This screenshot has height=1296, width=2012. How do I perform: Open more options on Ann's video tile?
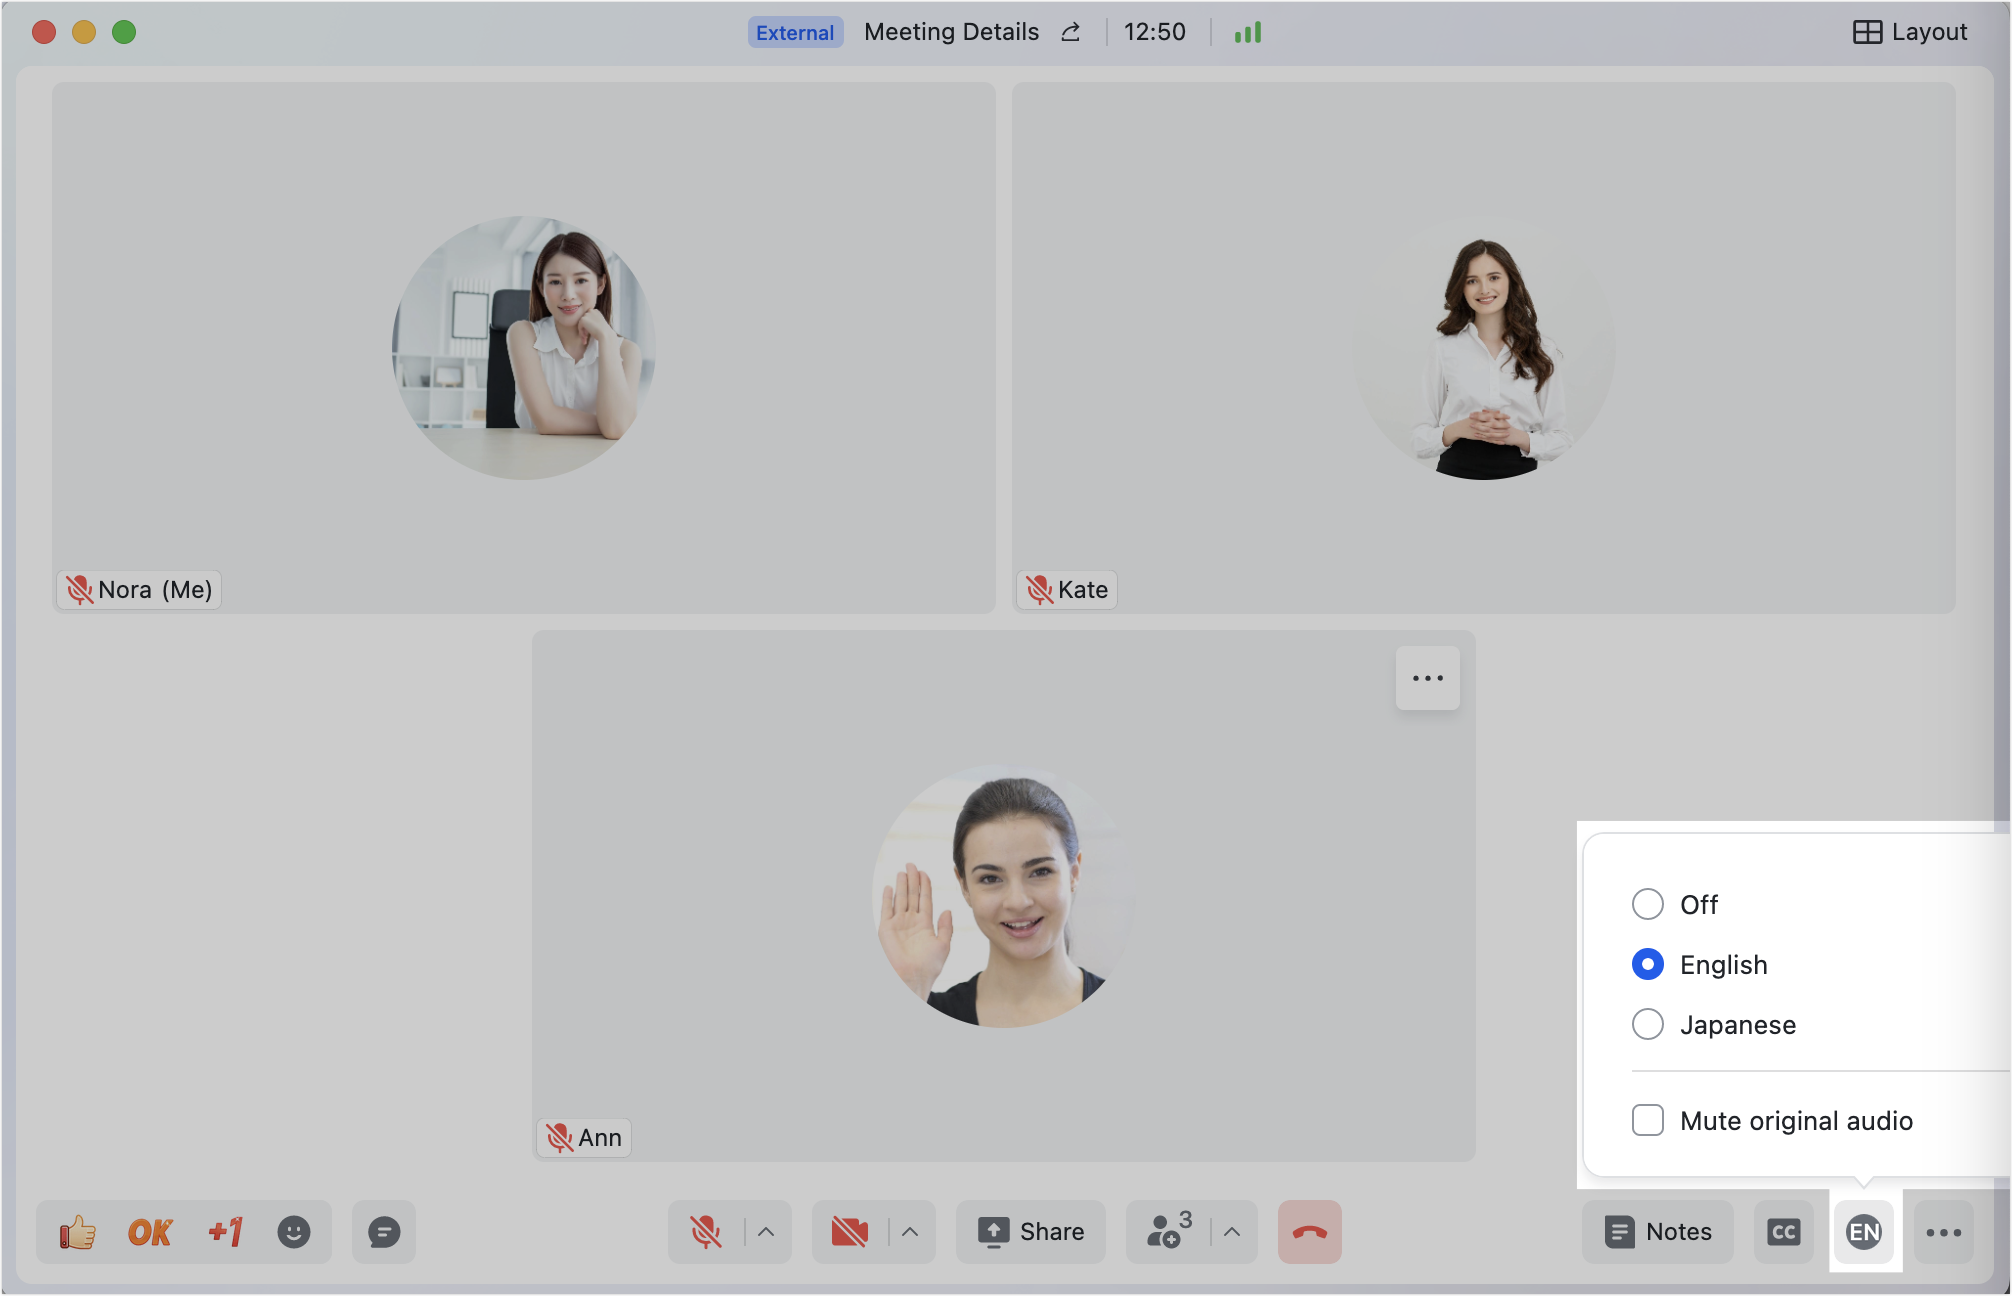[1427, 678]
